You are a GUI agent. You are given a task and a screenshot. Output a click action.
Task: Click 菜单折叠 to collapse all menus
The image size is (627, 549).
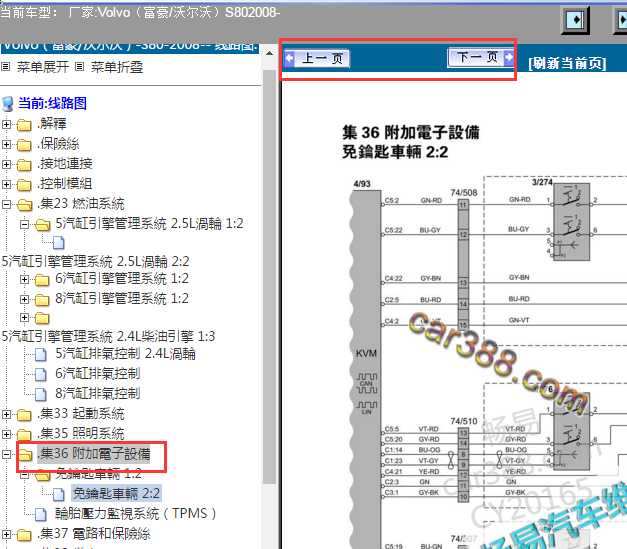point(117,67)
